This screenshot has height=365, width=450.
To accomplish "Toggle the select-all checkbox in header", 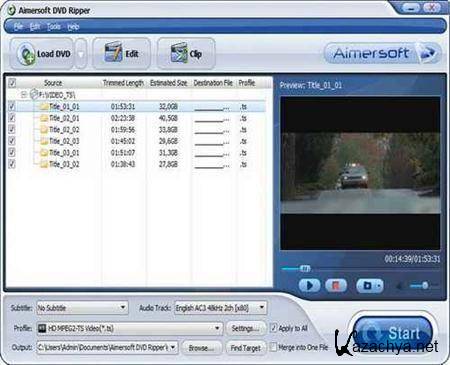I will [12, 82].
